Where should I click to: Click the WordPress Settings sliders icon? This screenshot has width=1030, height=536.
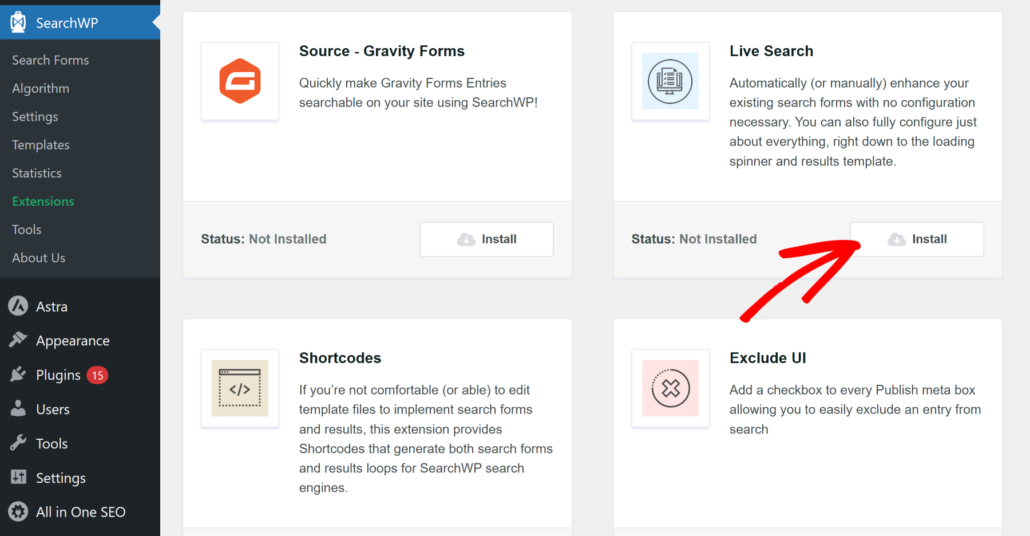coord(18,477)
